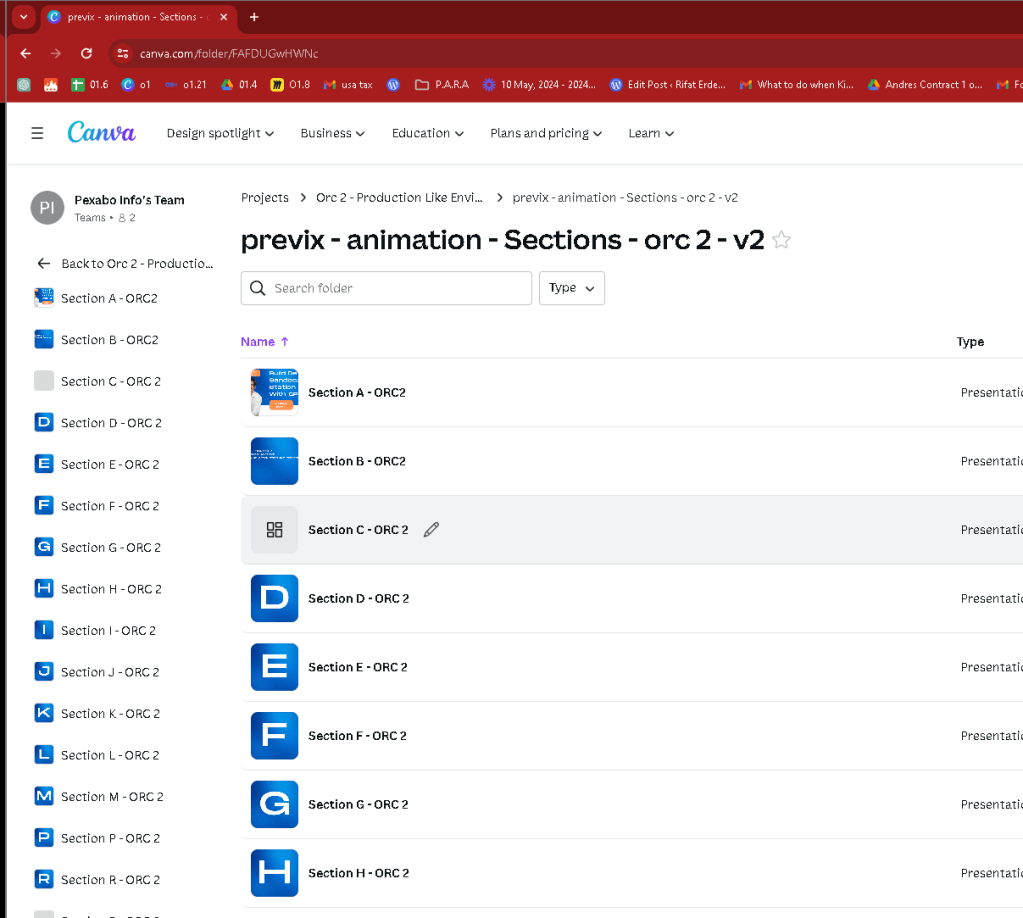The height and width of the screenshot is (918, 1023).
Task: Go to Orc 2 - Production Like Envi... breadcrumb
Action: pyautogui.click(x=399, y=197)
